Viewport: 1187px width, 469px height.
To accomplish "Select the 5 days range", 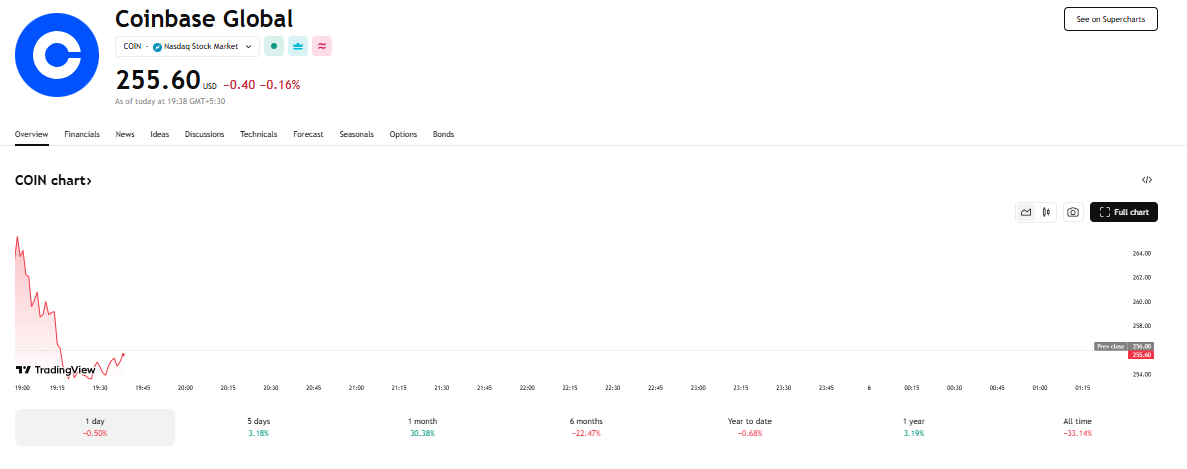I will tap(258, 427).
